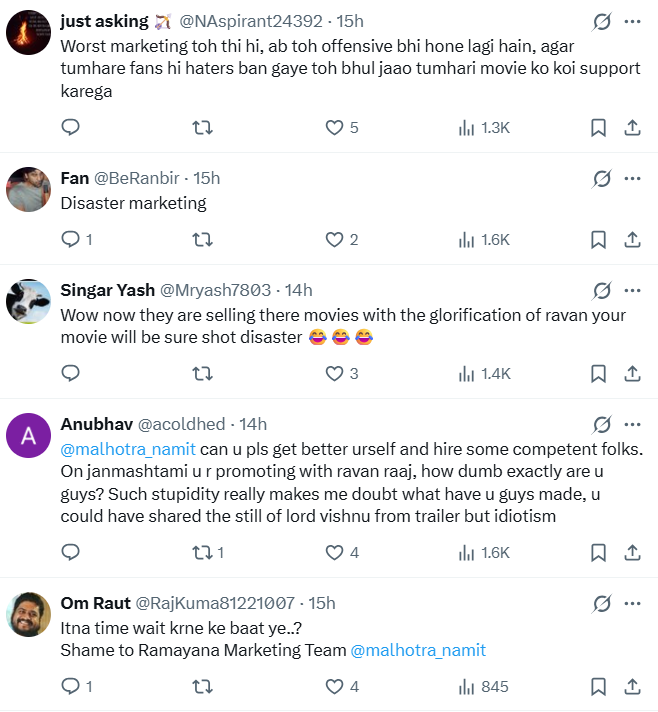This screenshot has width=658, height=712.
Task: Open more options on Om Raut's tweet
Action: click(x=632, y=603)
